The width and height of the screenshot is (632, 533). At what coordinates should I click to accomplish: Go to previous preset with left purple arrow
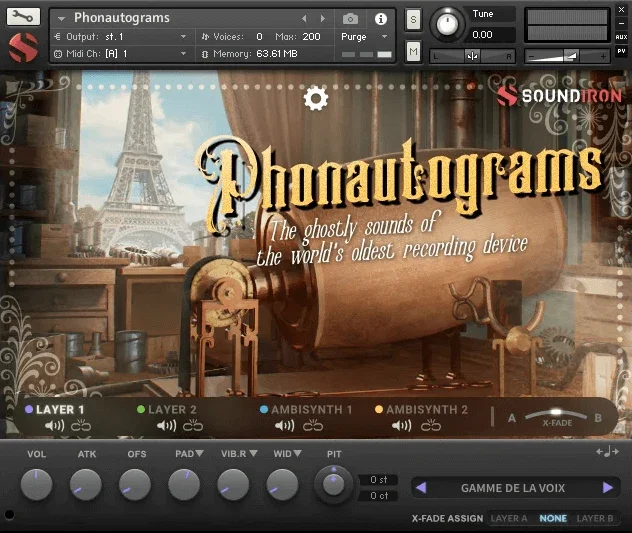(421, 487)
